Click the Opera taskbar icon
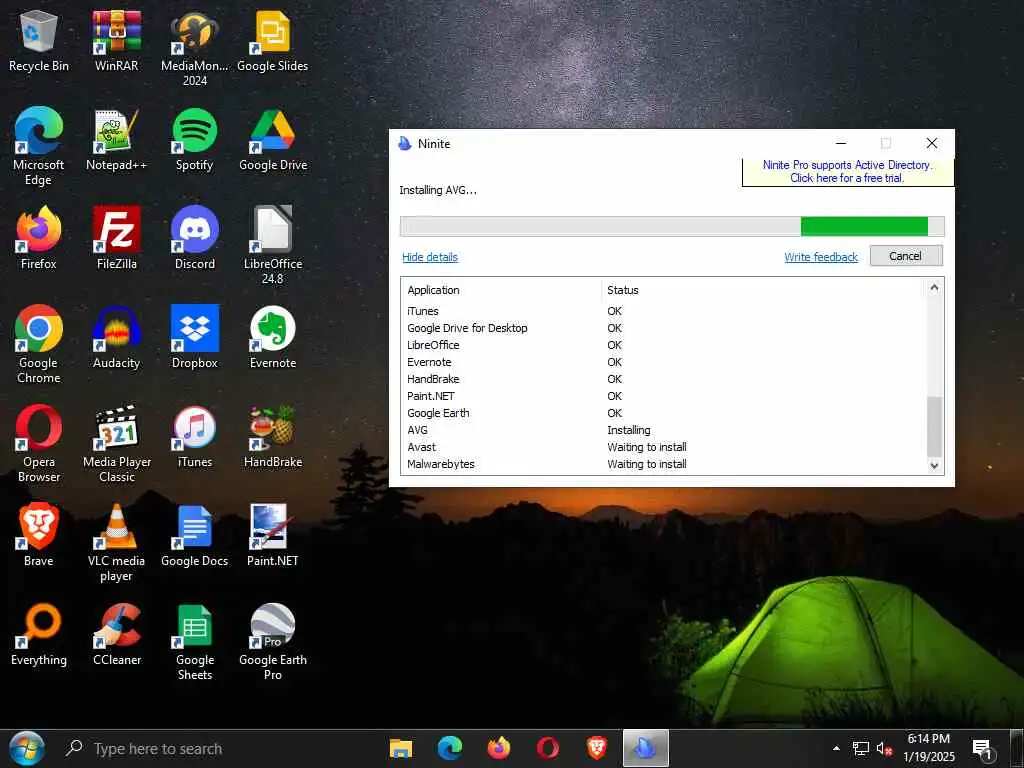The height and width of the screenshot is (768, 1024). coord(548,748)
